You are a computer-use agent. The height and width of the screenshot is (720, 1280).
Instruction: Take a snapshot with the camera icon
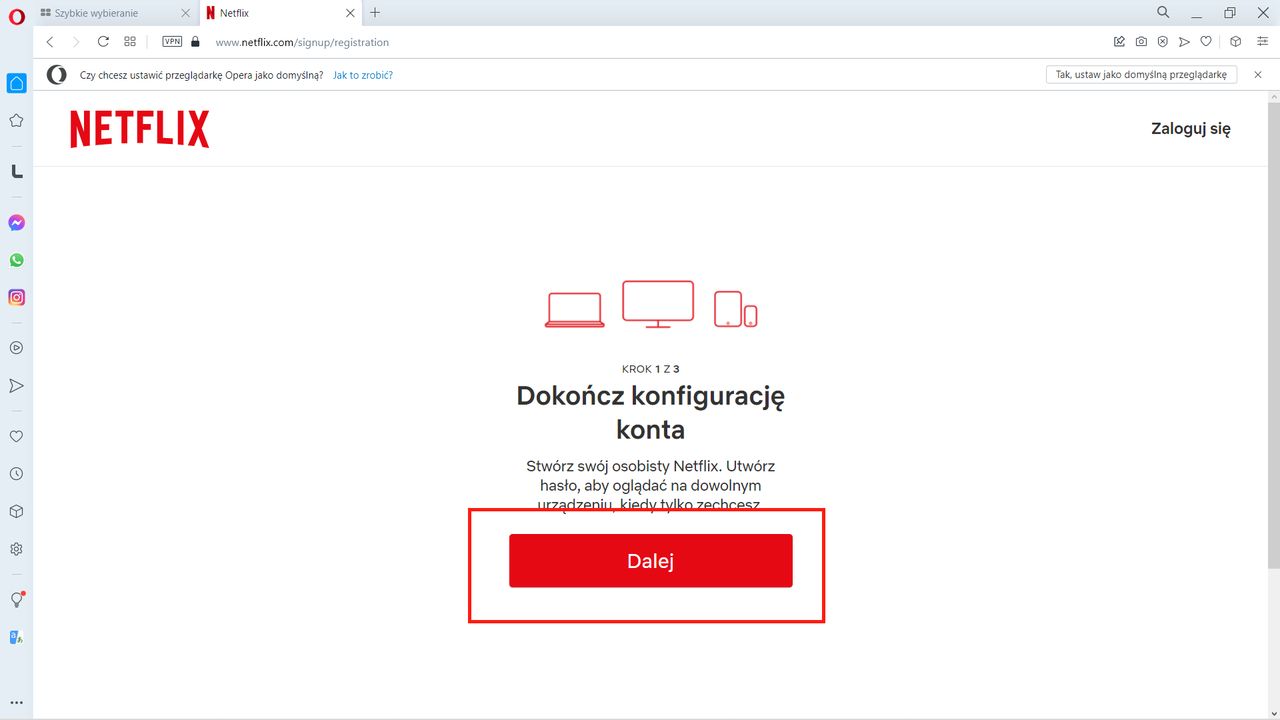[1141, 41]
